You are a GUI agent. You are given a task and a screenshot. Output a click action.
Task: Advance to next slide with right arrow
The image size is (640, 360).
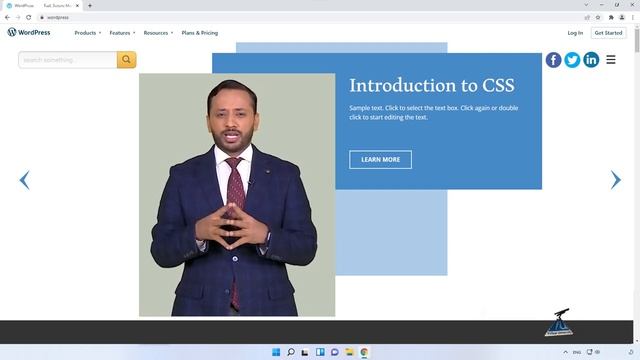point(616,180)
